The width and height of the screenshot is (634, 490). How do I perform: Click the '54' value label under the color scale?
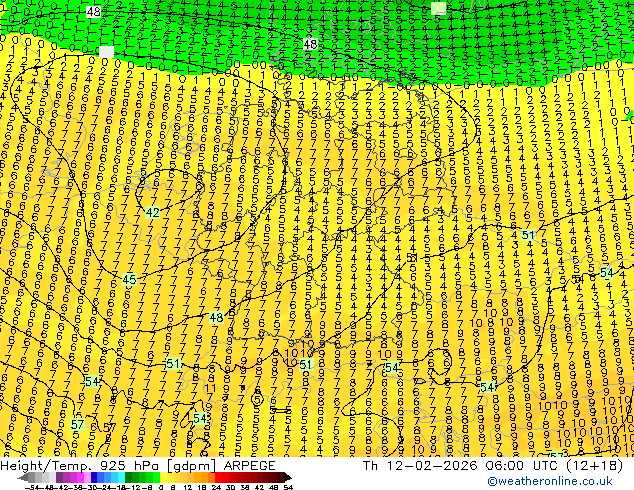tap(290, 488)
